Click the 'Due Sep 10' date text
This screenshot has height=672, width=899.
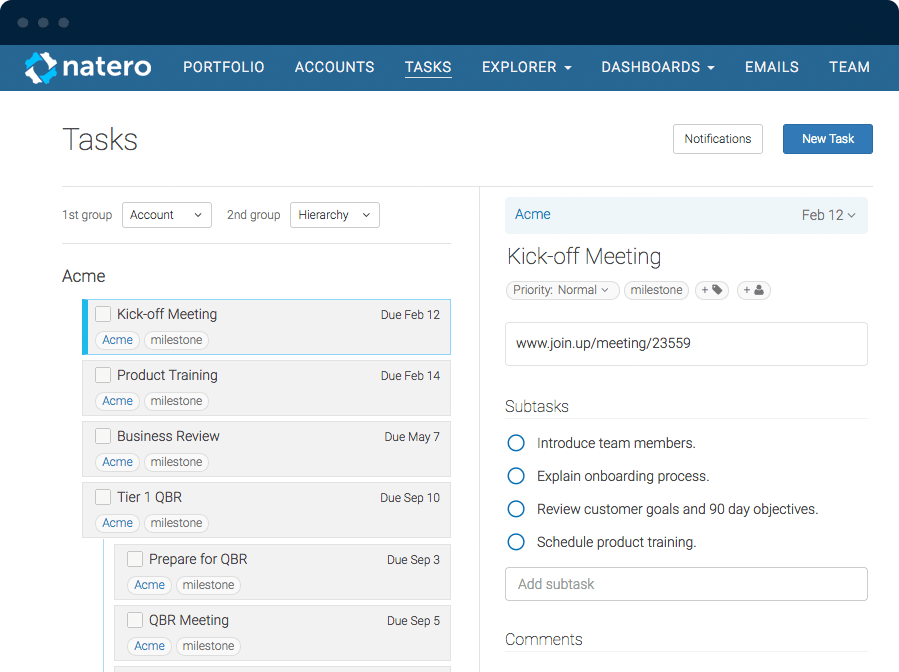click(x=410, y=498)
